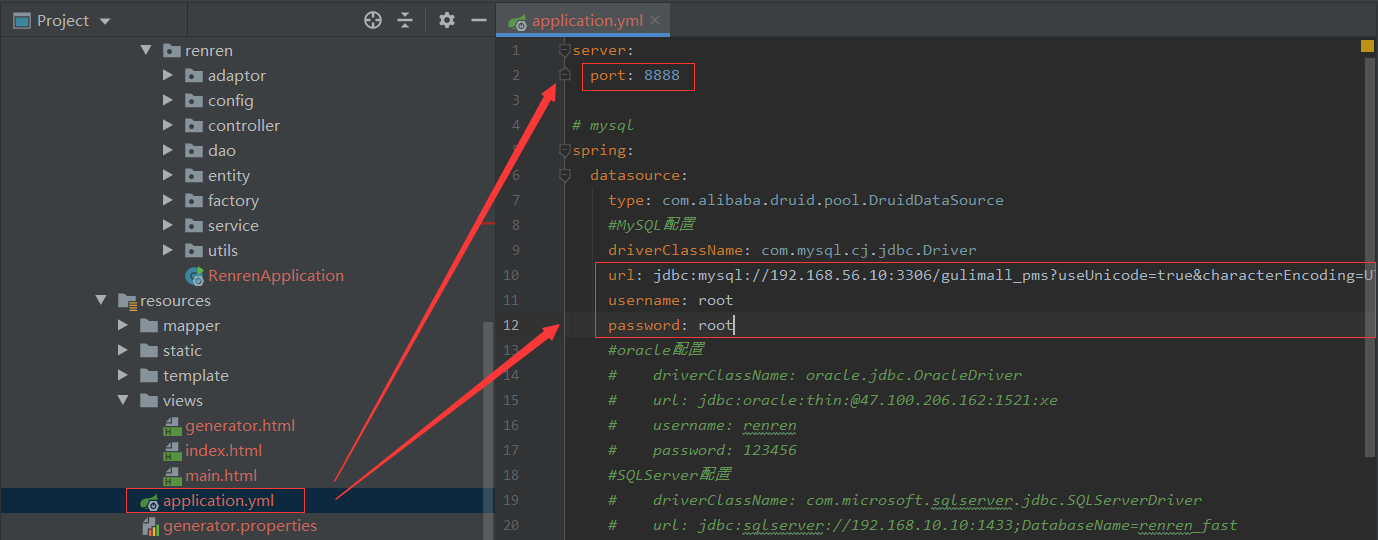Select main.html in project tree
Viewport: 1378px width, 540px height.
coord(221,475)
